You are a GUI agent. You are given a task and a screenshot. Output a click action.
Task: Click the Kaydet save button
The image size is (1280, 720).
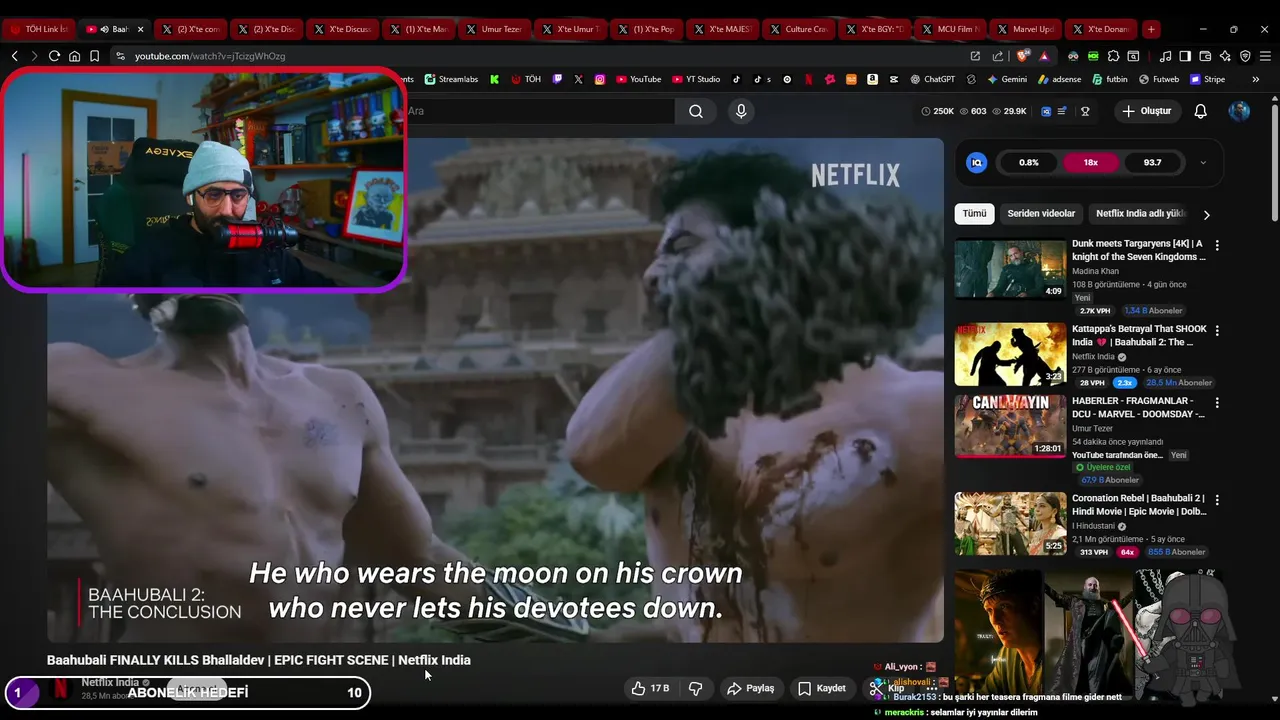(x=822, y=688)
